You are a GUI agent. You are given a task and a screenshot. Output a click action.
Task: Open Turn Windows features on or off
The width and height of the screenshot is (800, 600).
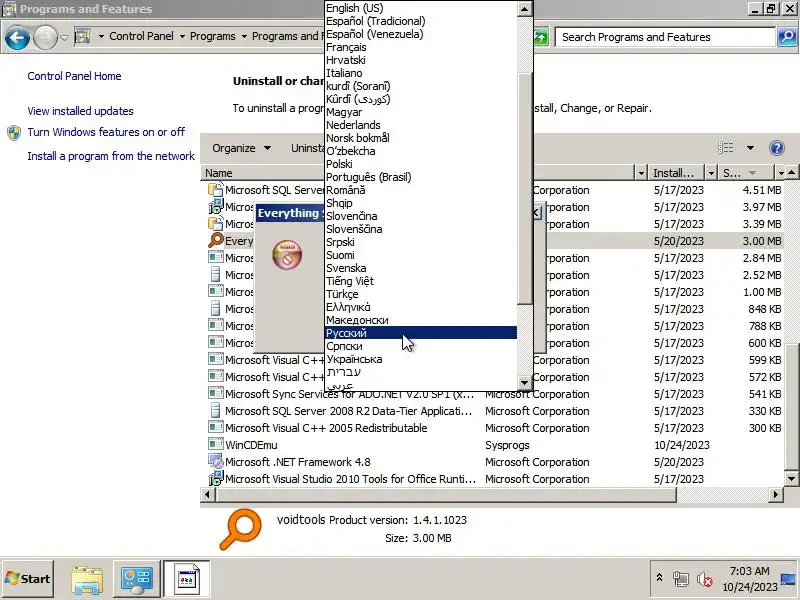coord(106,132)
